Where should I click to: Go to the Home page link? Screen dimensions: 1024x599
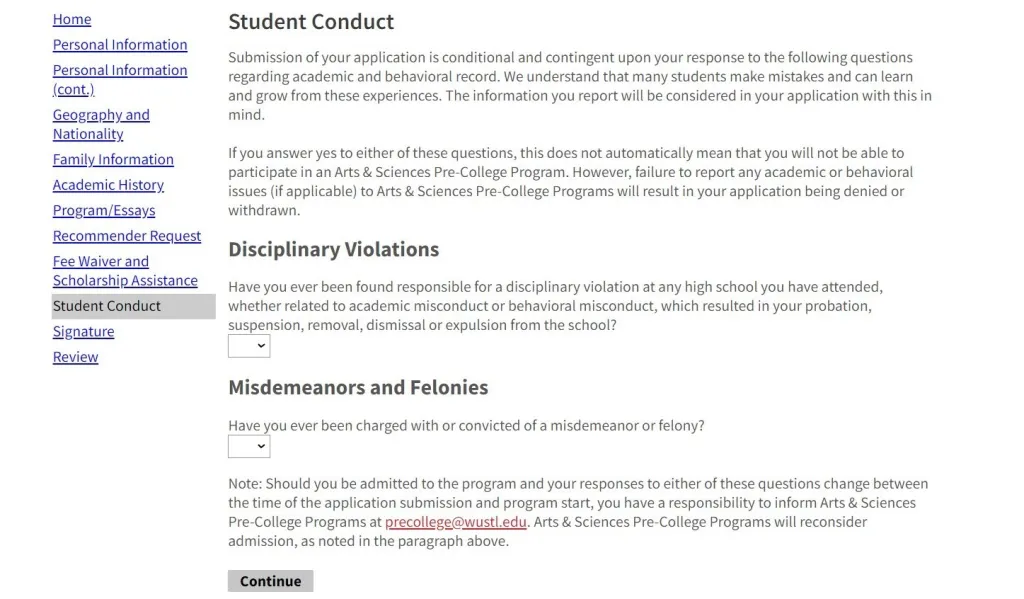(x=72, y=19)
